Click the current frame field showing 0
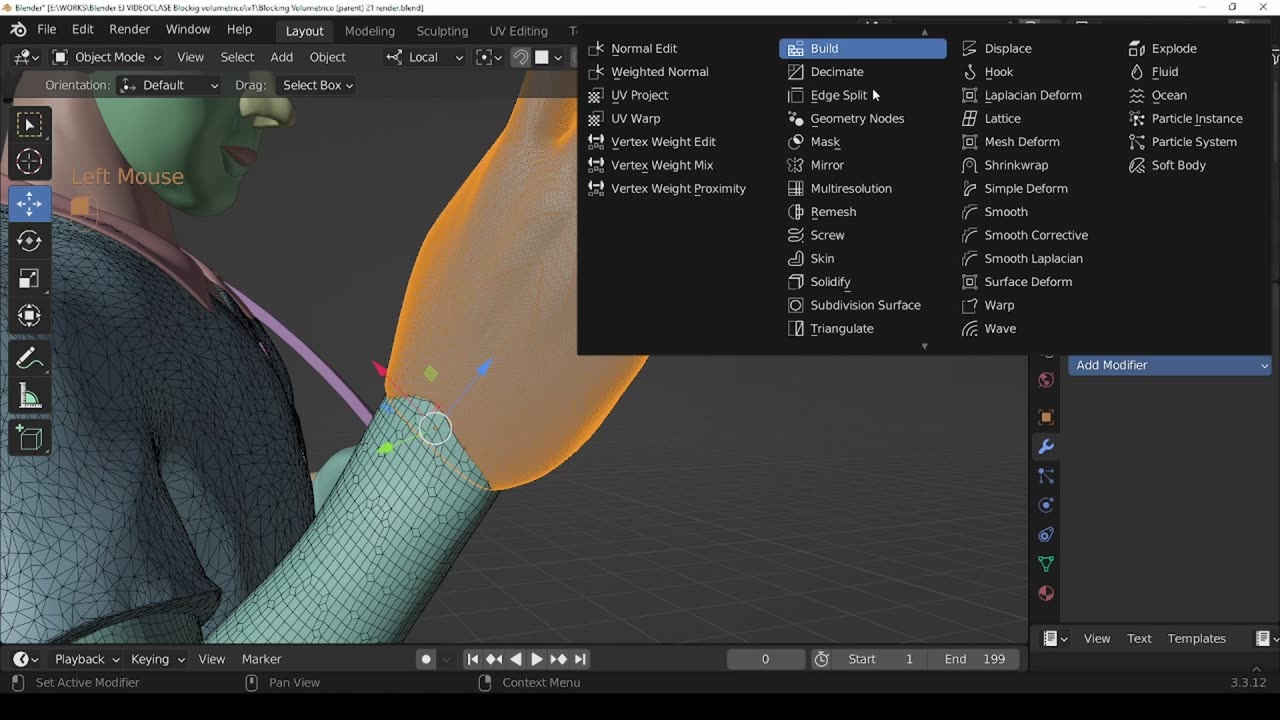Image resolution: width=1280 pixels, height=720 pixels. (x=766, y=659)
